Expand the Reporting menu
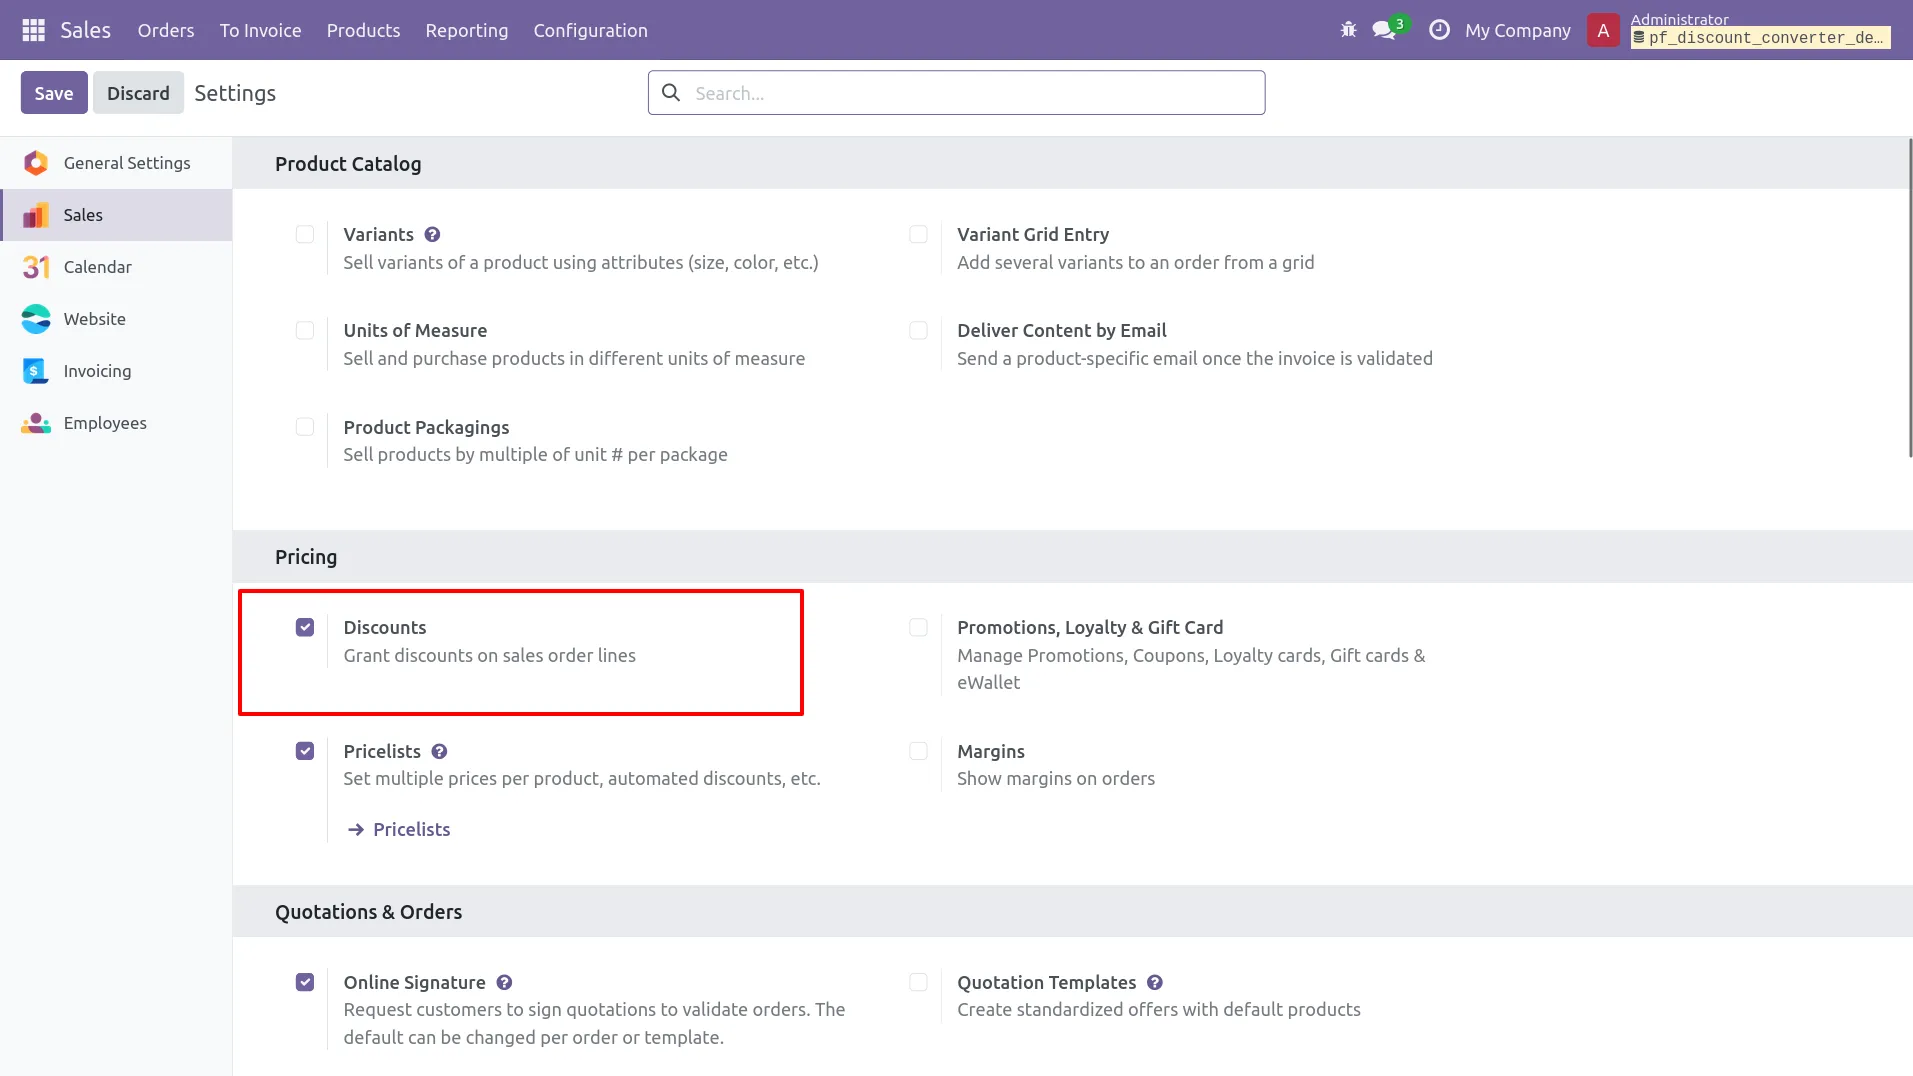1913x1076 pixels. (466, 30)
